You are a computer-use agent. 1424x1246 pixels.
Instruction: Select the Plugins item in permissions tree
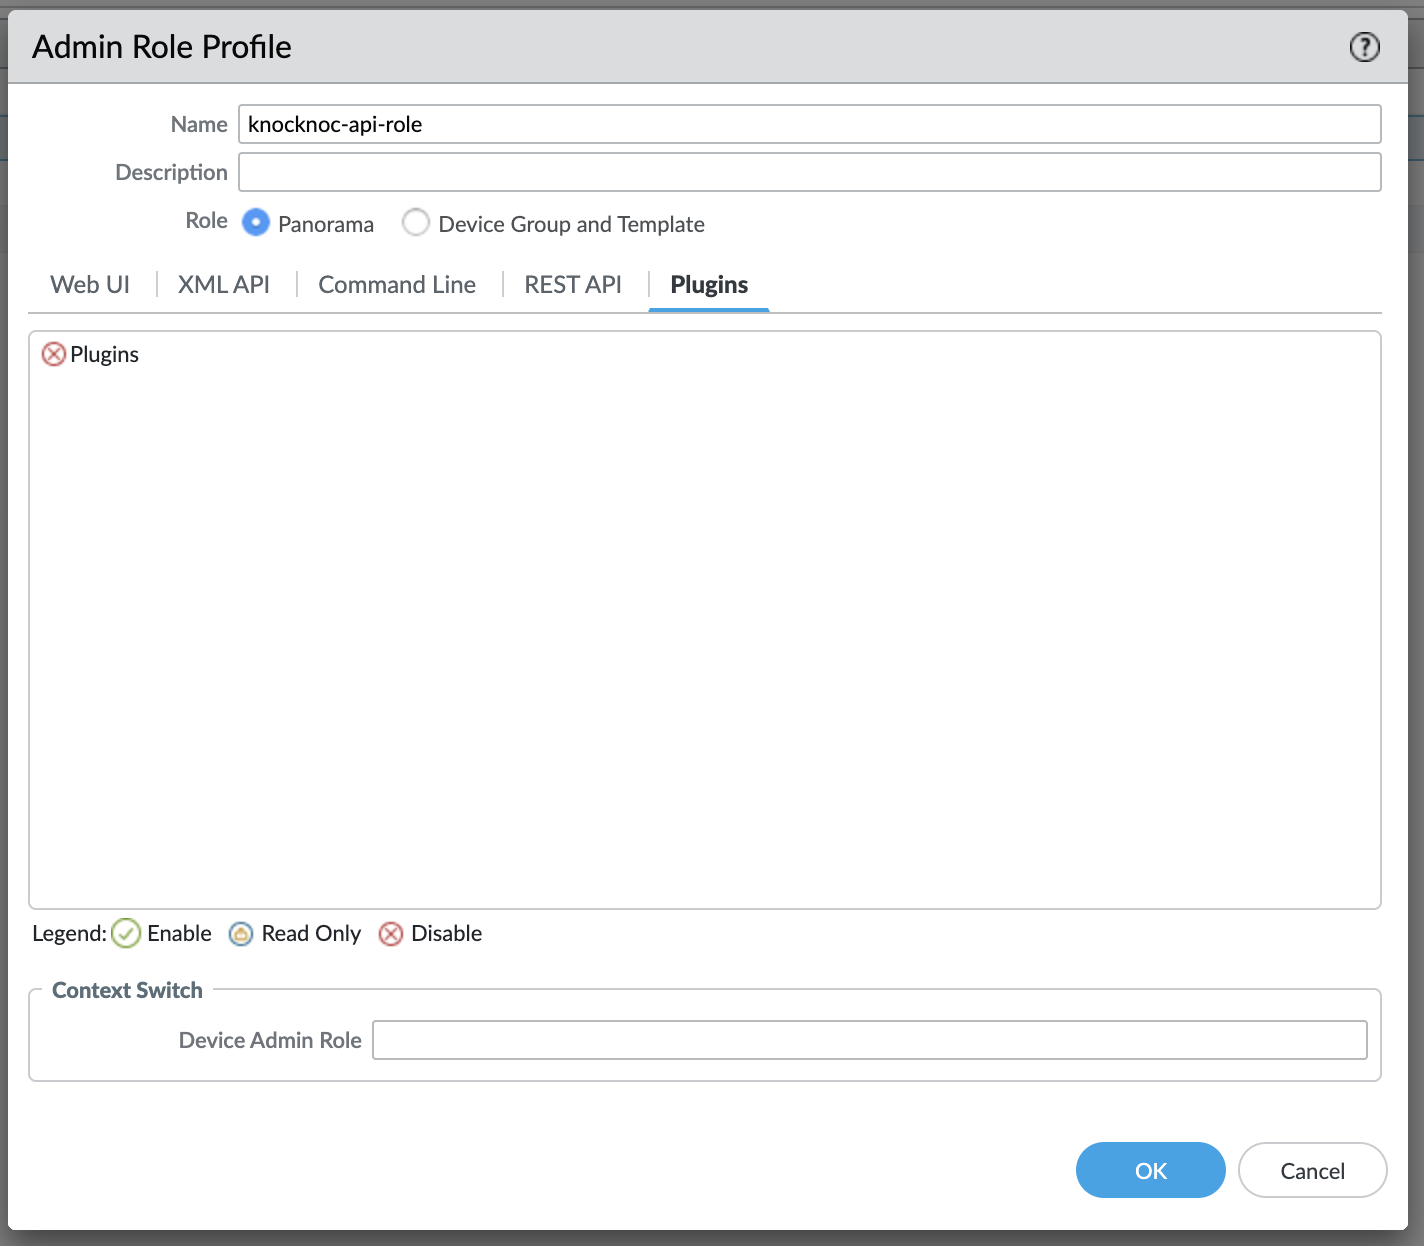tap(105, 354)
